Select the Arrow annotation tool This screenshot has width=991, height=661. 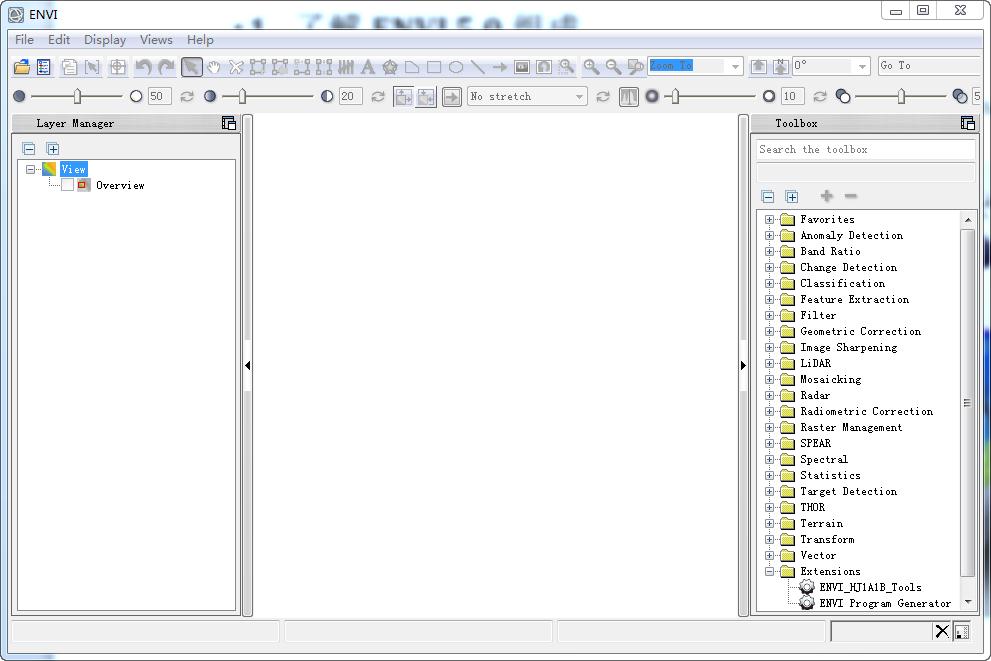point(500,66)
